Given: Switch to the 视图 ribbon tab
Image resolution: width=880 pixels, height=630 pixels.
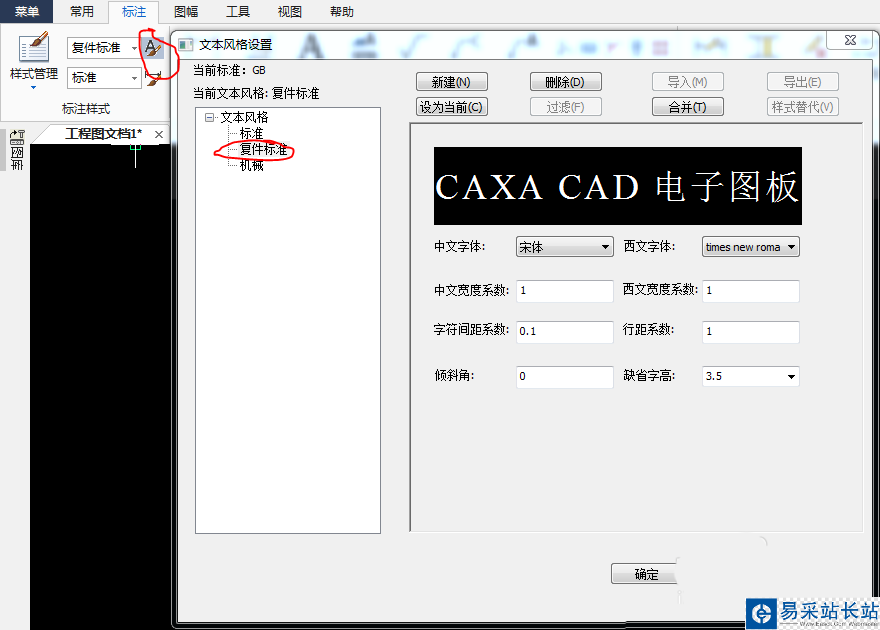Looking at the screenshot, I should pos(290,11).
